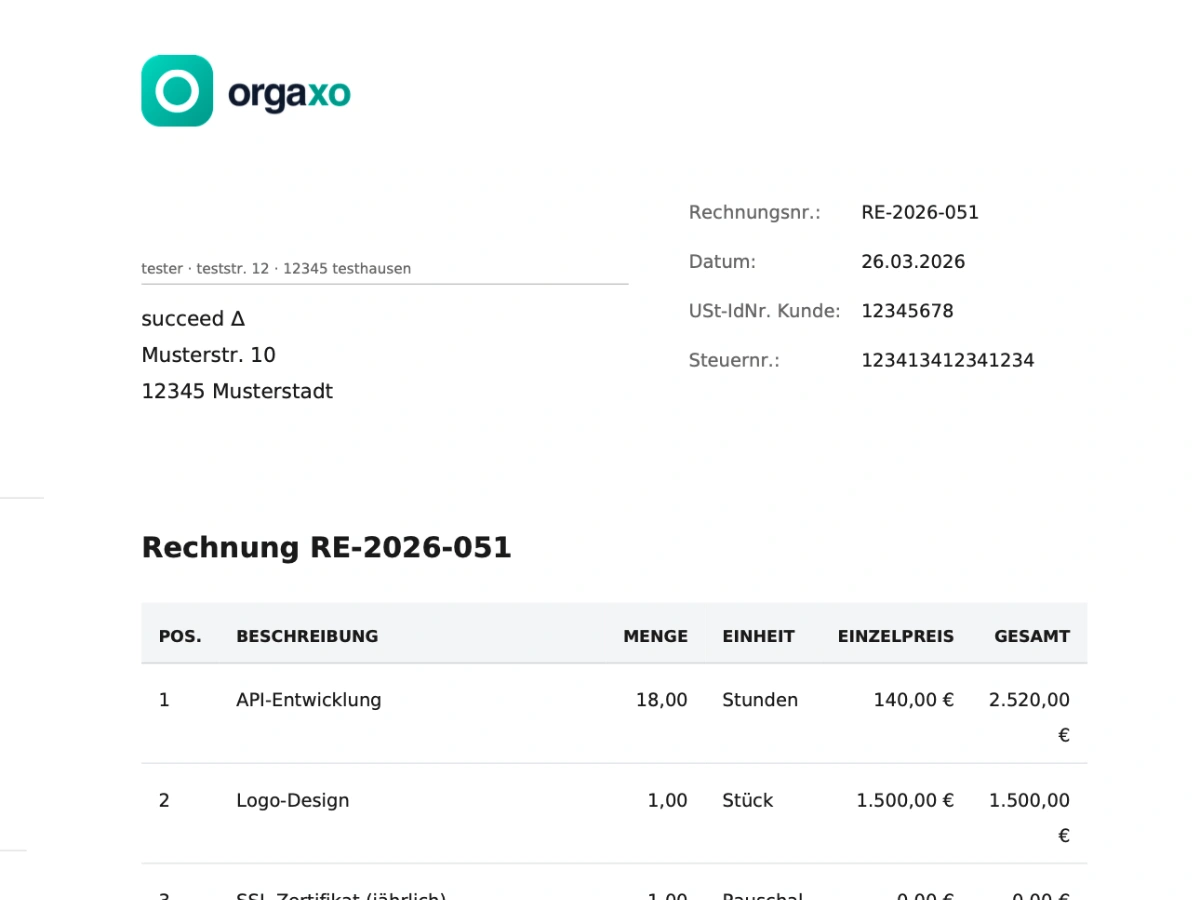Click the 'Rechnungsnr.:' label

tap(754, 212)
